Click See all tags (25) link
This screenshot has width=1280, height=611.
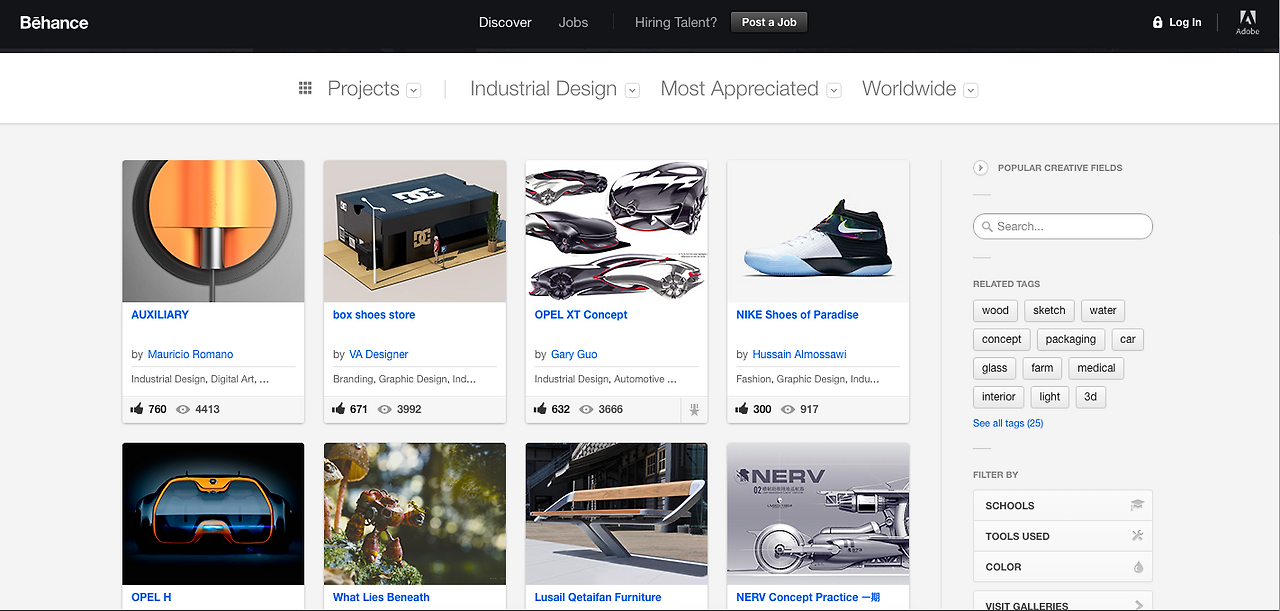(x=1008, y=423)
